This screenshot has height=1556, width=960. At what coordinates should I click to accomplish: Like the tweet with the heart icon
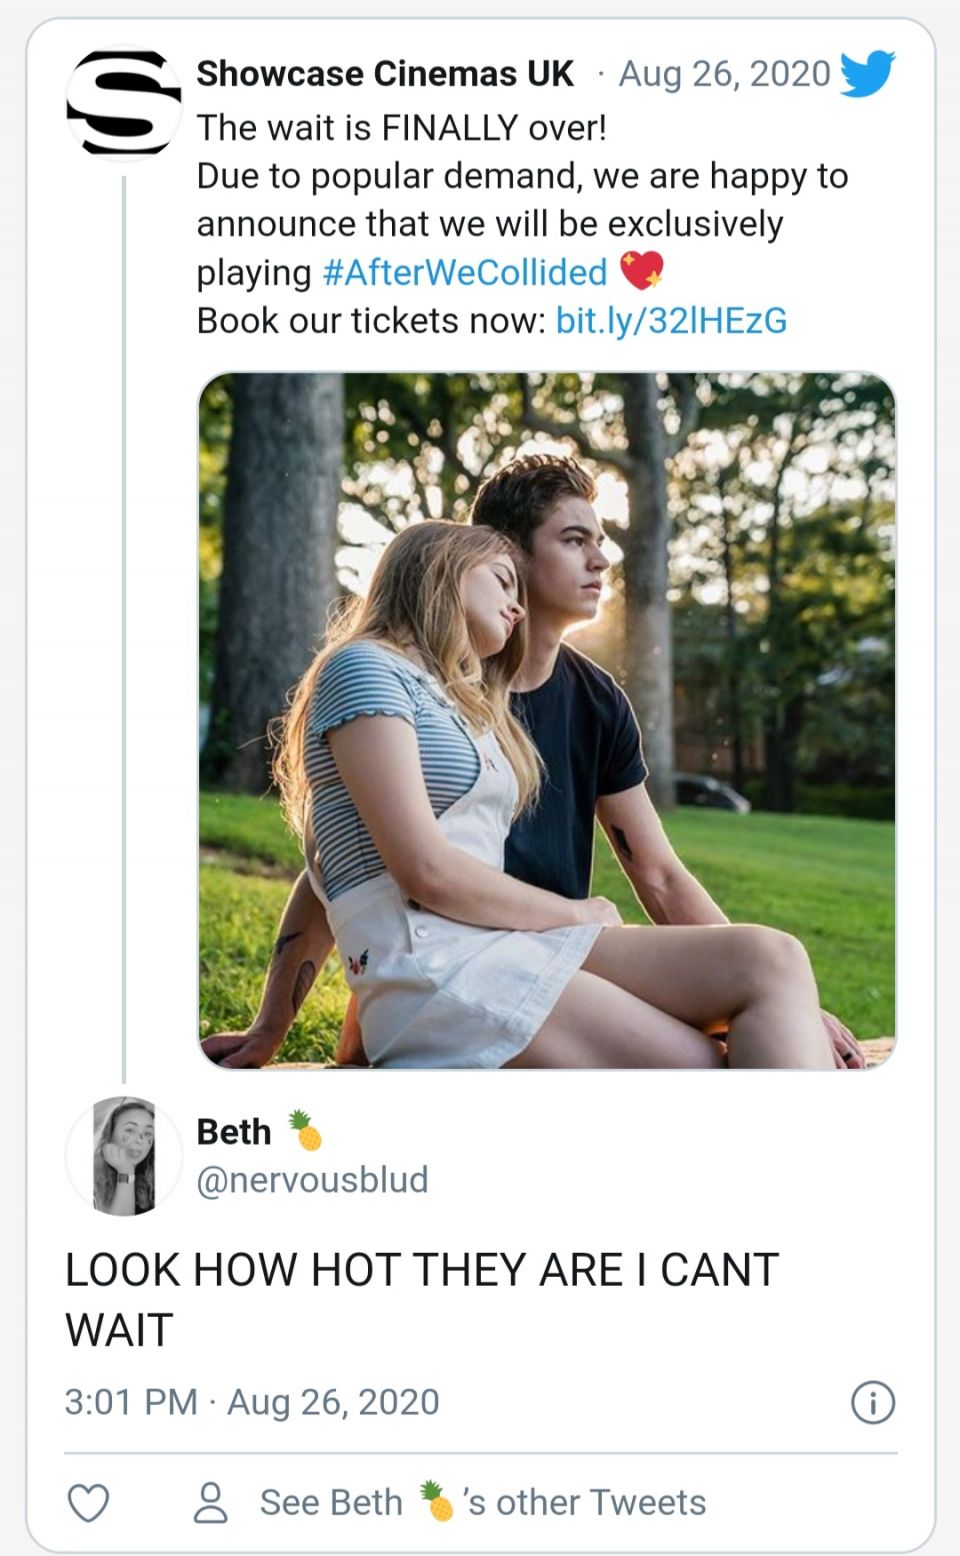[88, 1502]
